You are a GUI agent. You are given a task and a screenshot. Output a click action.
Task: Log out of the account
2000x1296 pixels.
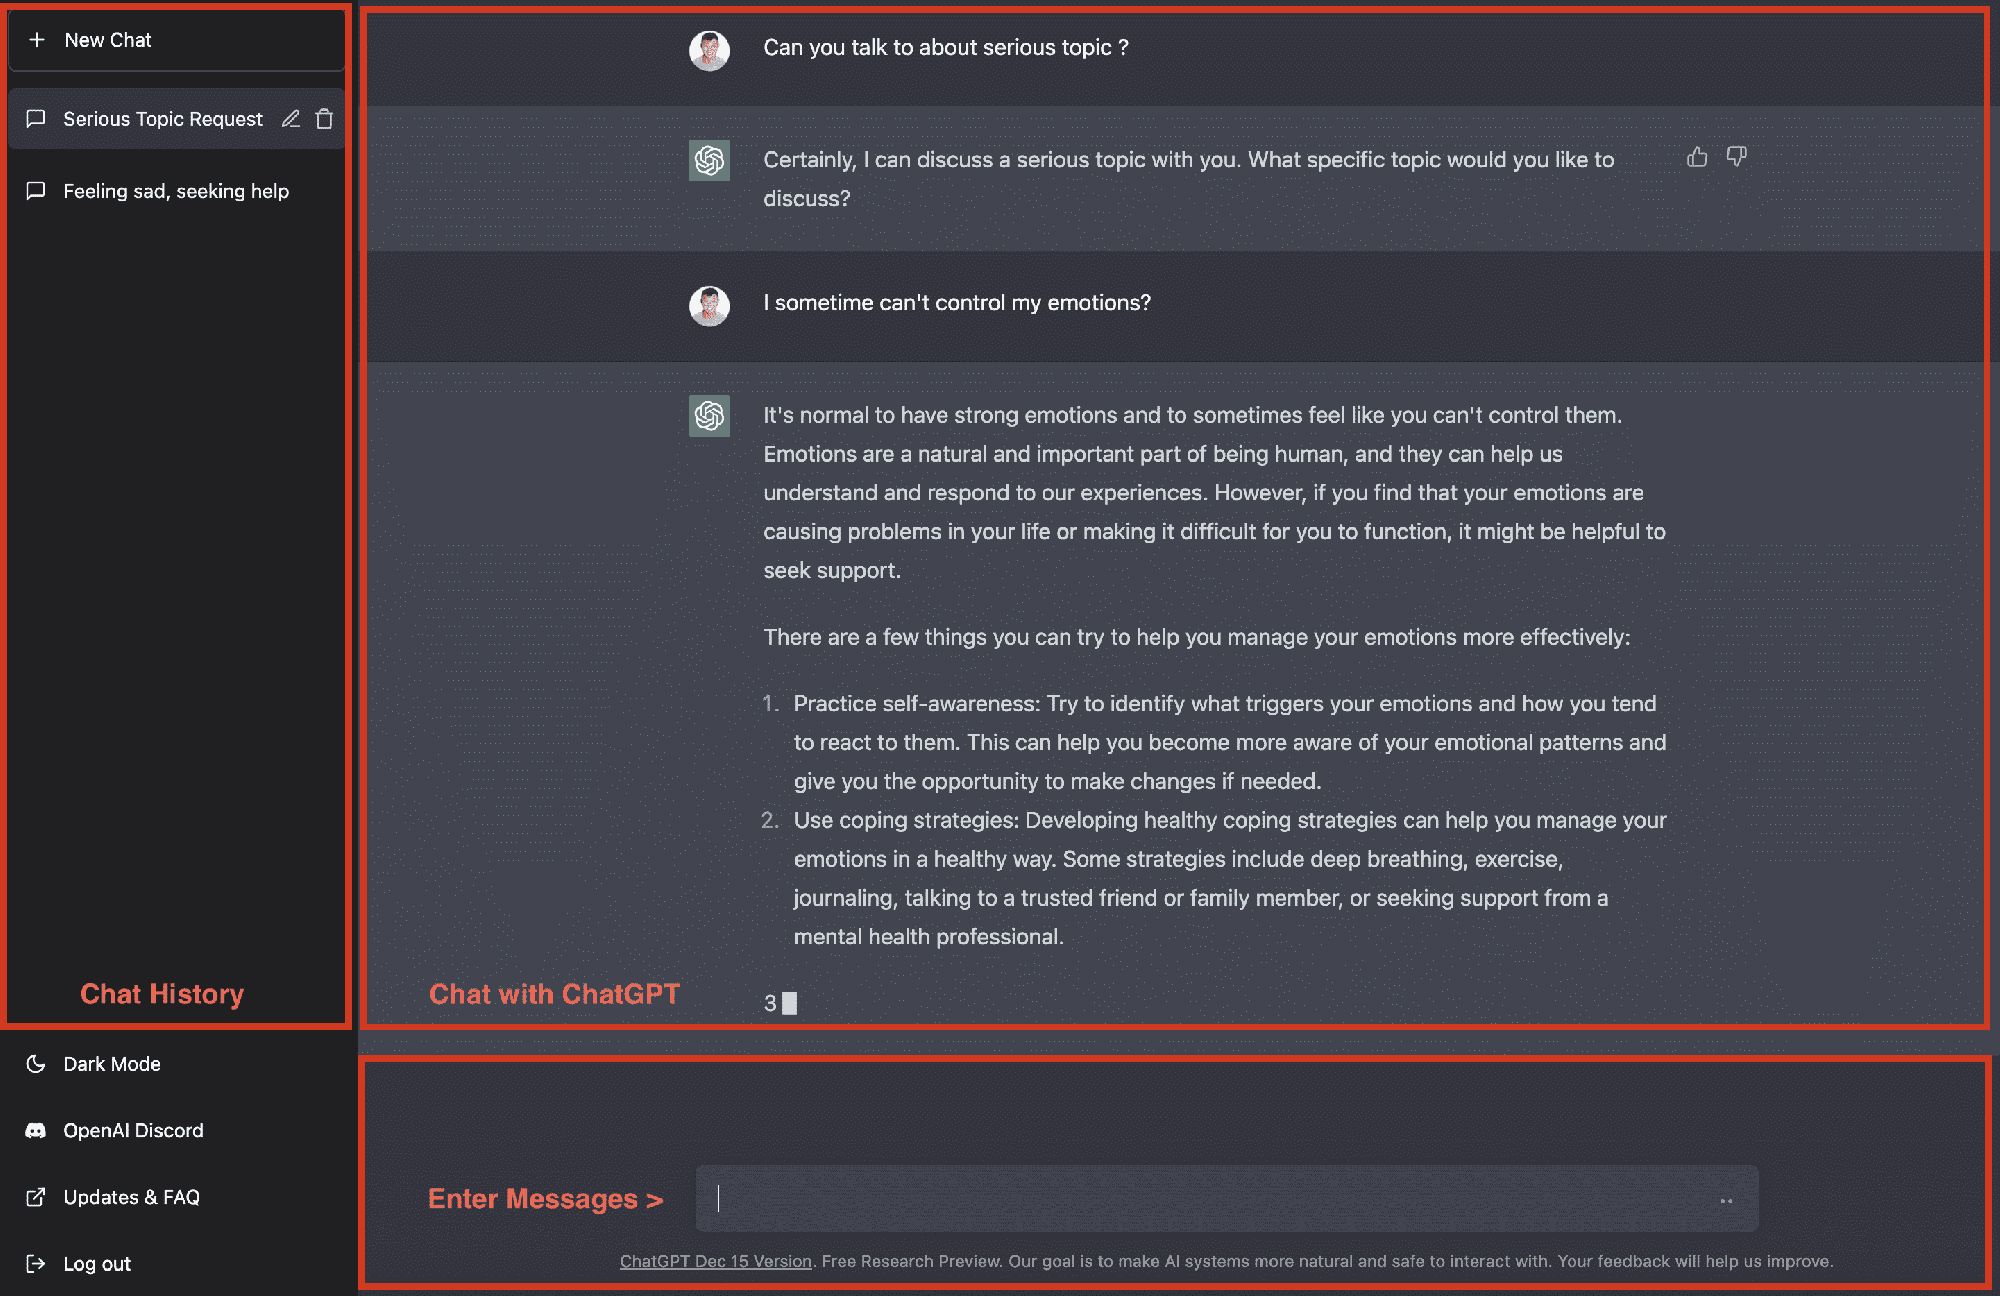click(97, 1263)
